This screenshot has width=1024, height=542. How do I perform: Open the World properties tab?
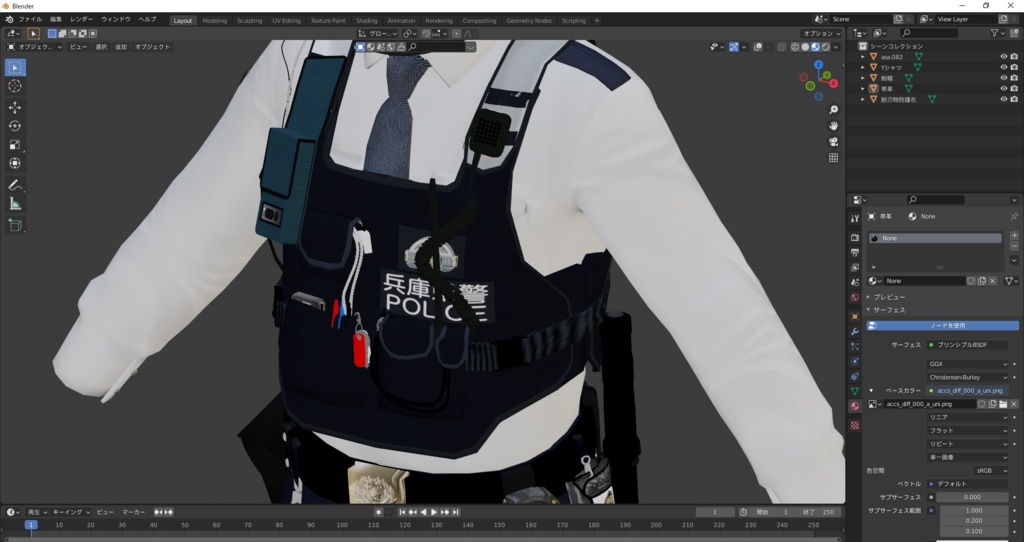pyautogui.click(x=855, y=298)
